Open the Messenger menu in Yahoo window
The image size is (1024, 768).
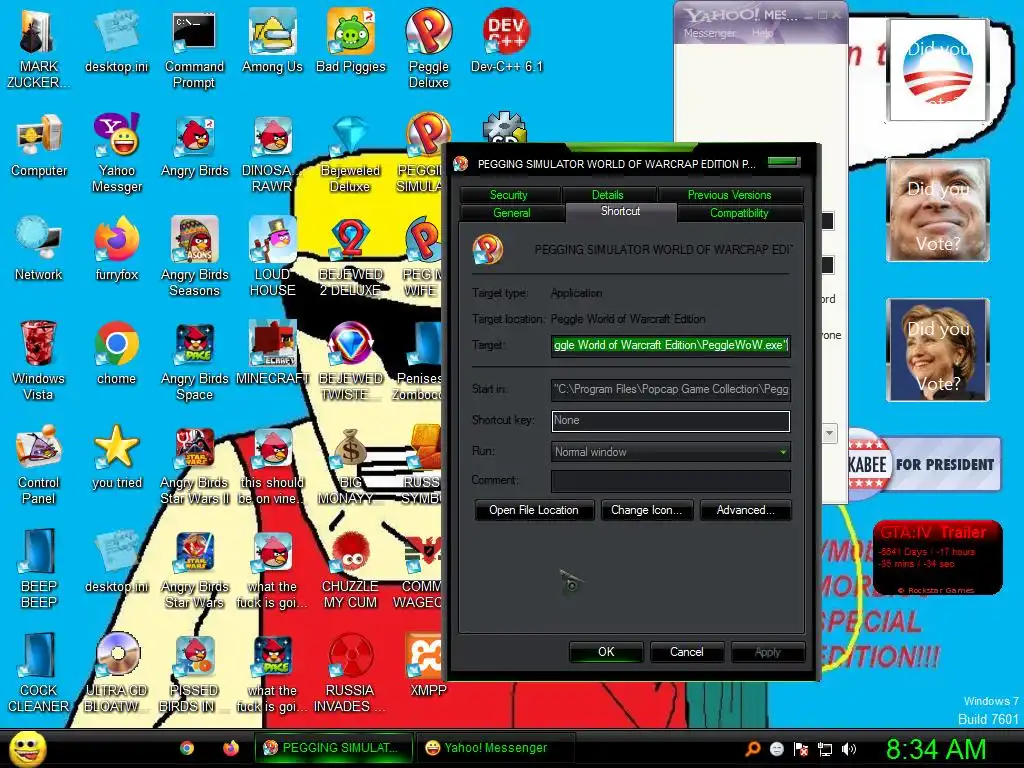coord(709,33)
